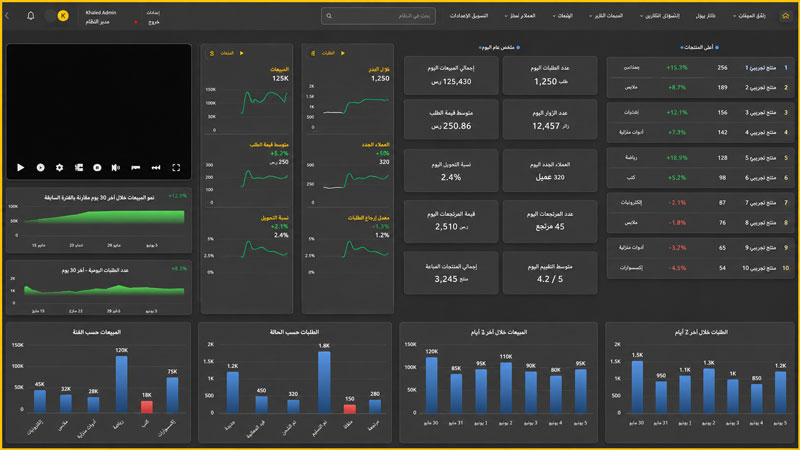Click the 250.86 average order value card
Image resolution: width=800 pixels, height=450 pixels.
pos(451,119)
